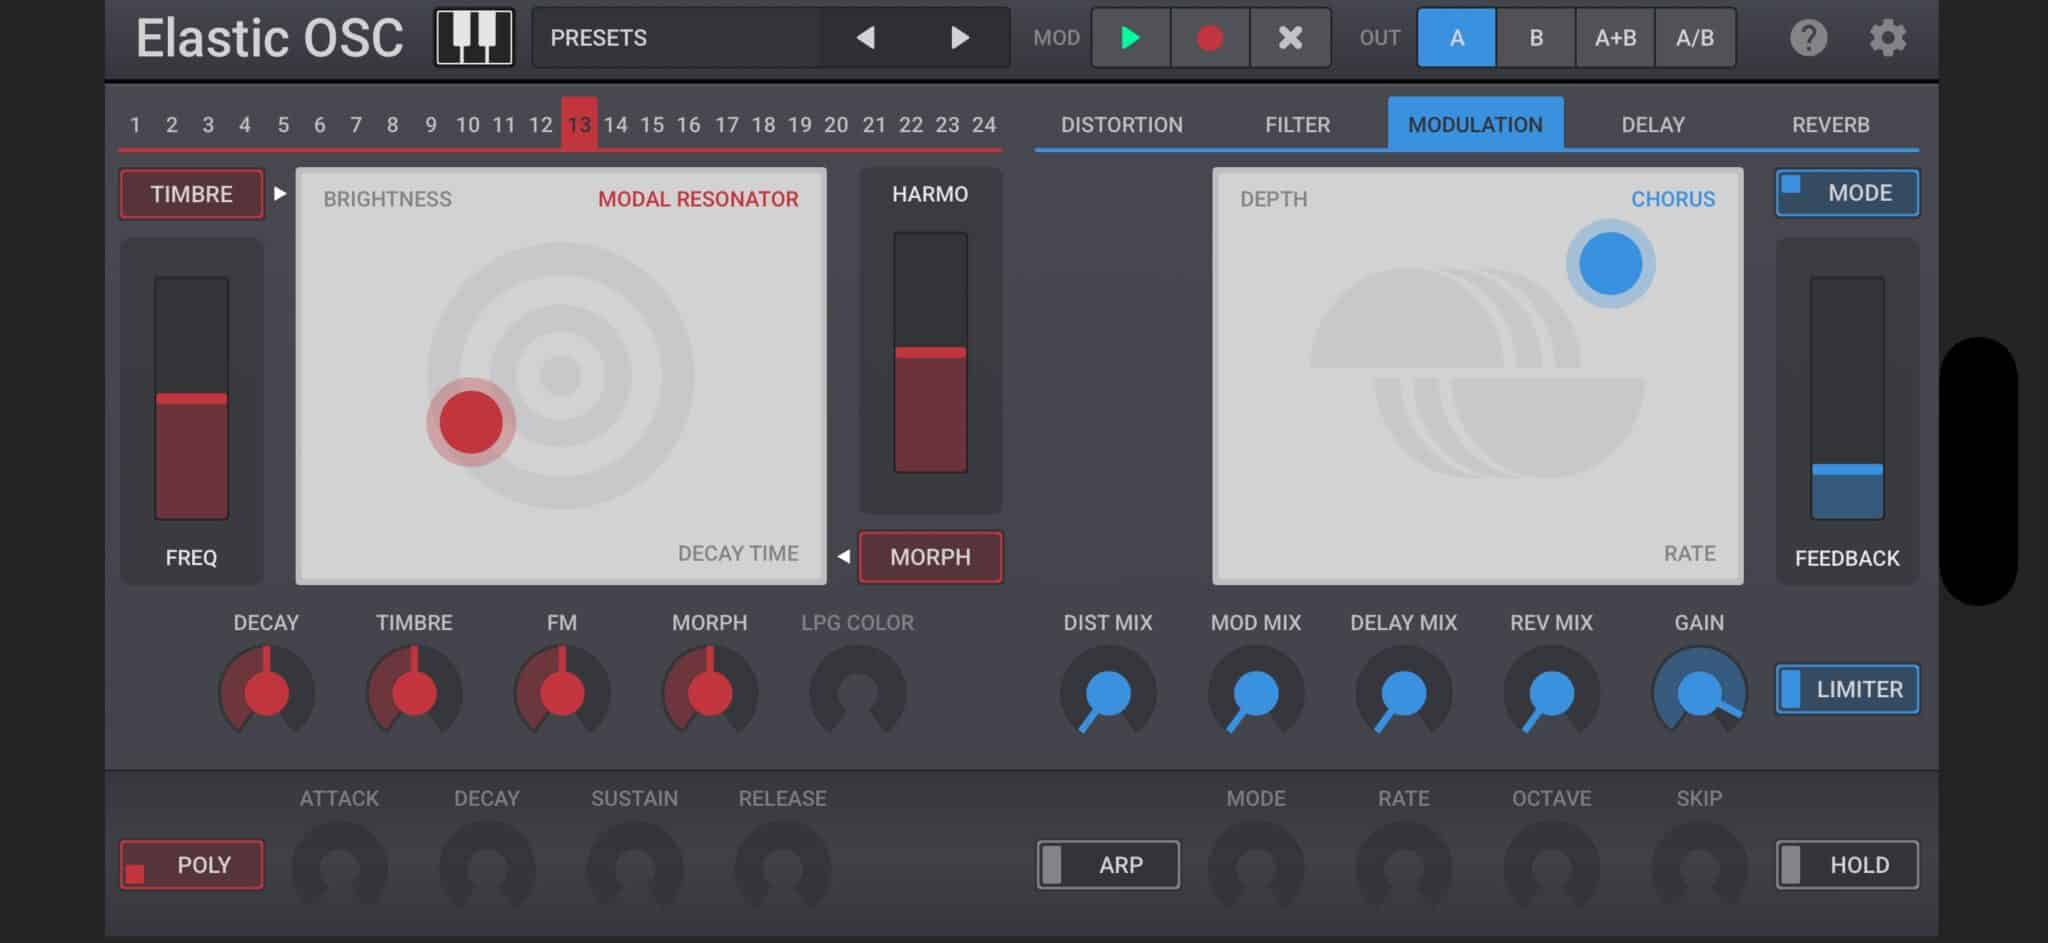Image resolution: width=2048 pixels, height=943 pixels.
Task: Open the piano keyboard icon
Action: pyautogui.click(x=474, y=38)
